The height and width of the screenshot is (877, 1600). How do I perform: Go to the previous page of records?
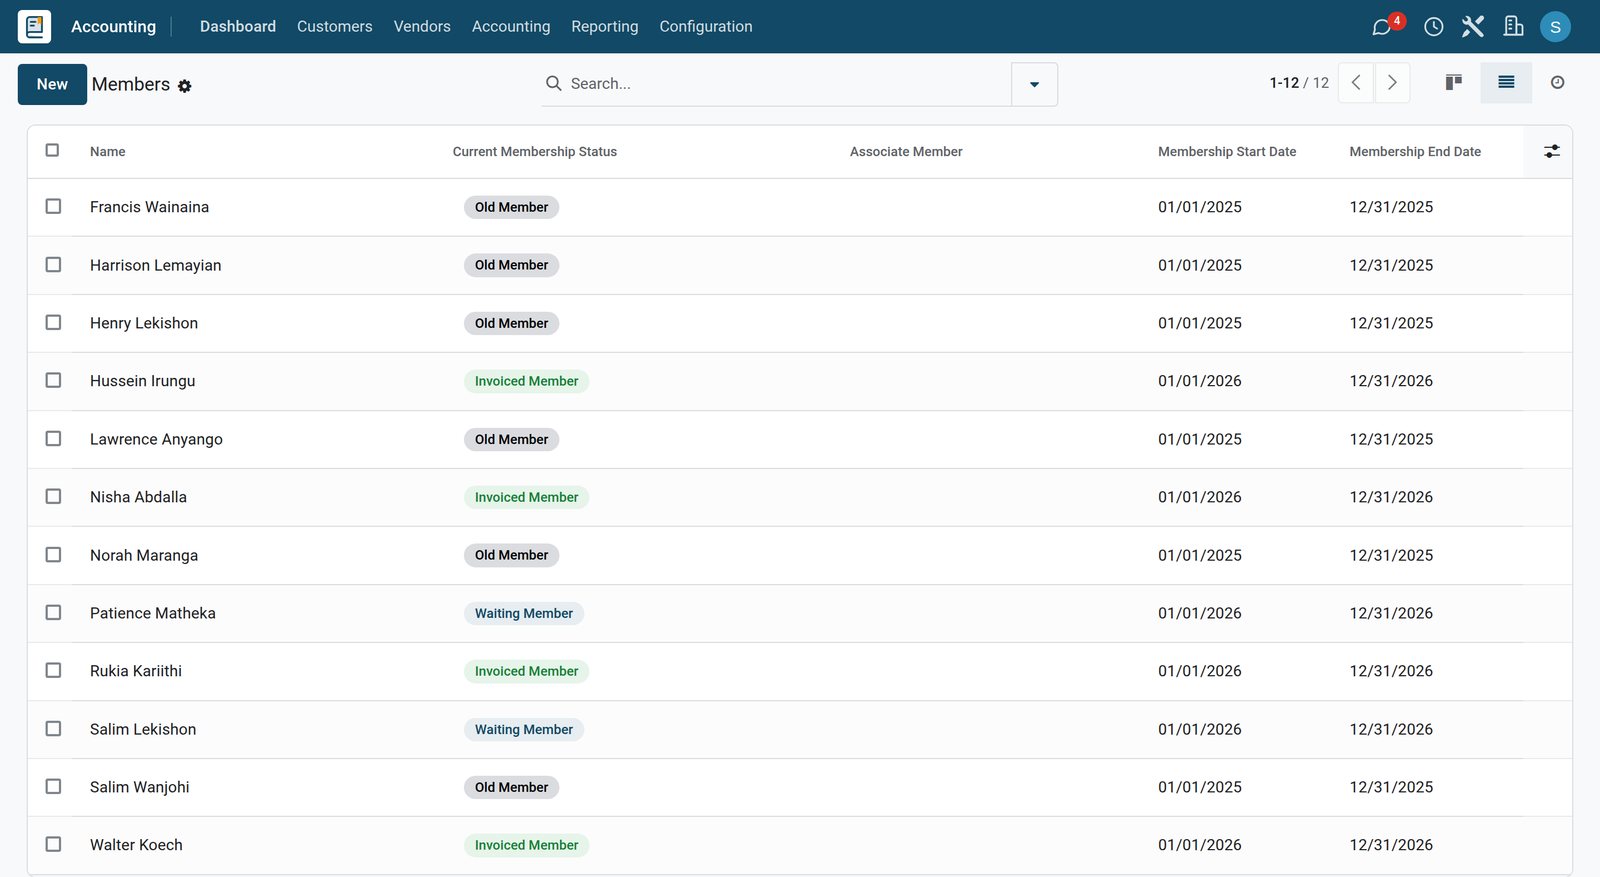point(1356,83)
